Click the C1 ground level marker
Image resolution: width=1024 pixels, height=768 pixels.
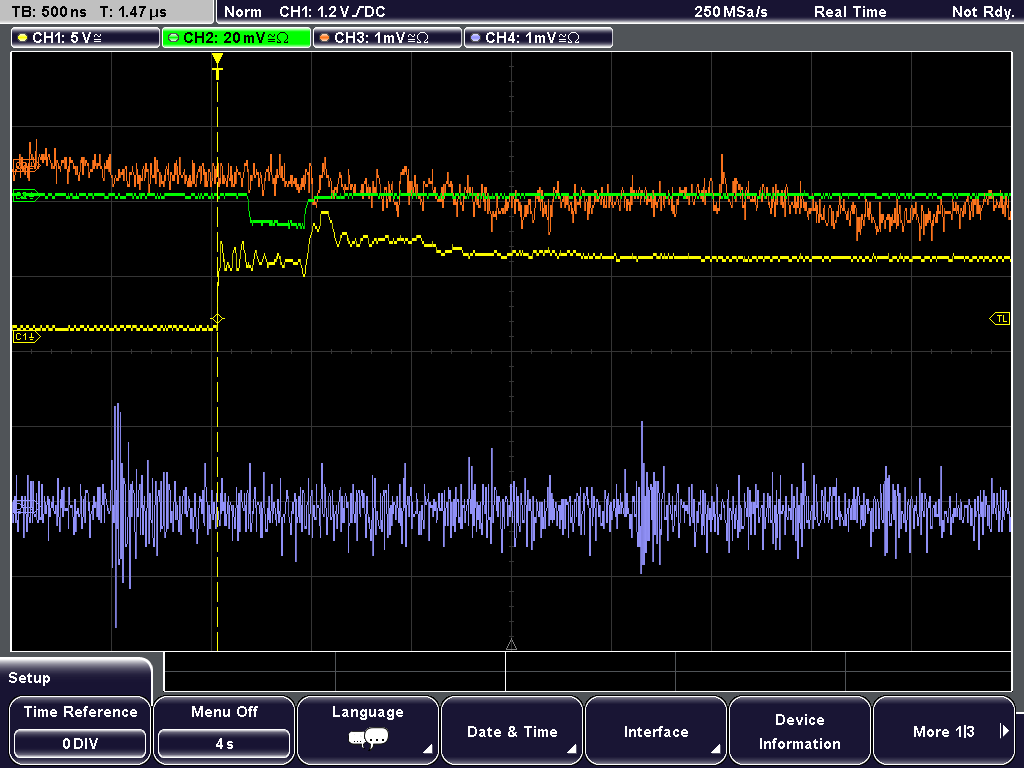[26, 337]
